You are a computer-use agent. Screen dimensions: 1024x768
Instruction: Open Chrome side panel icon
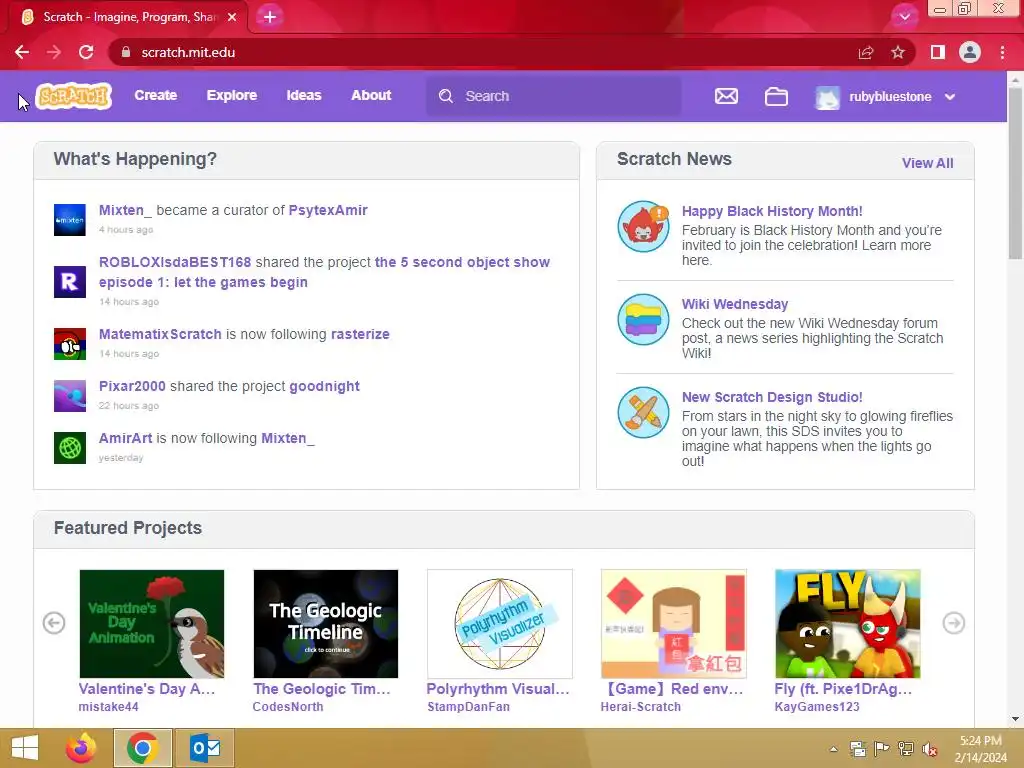pyautogui.click(x=938, y=52)
